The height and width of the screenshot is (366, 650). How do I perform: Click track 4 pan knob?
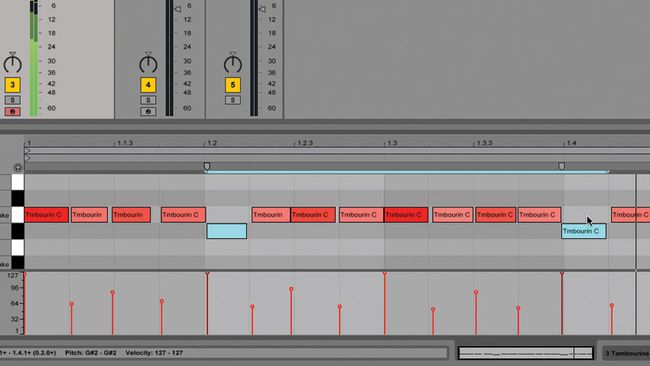tap(148, 63)
